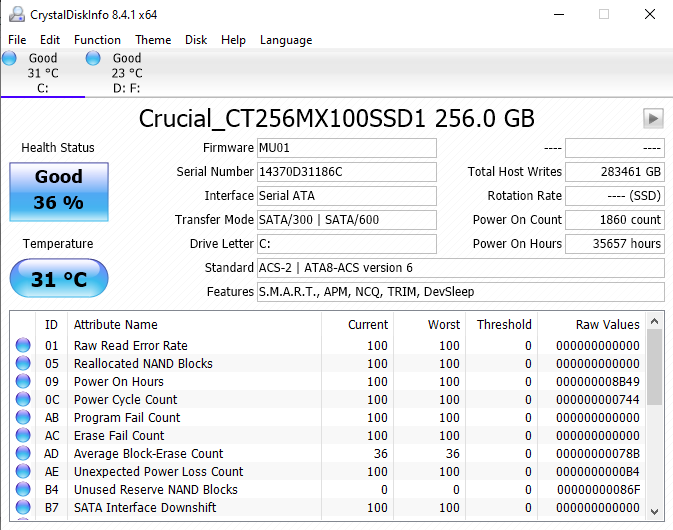Screen dimensions: 673x530
Task: Click the Good 36 % health status button
Action: click(59, 192)
